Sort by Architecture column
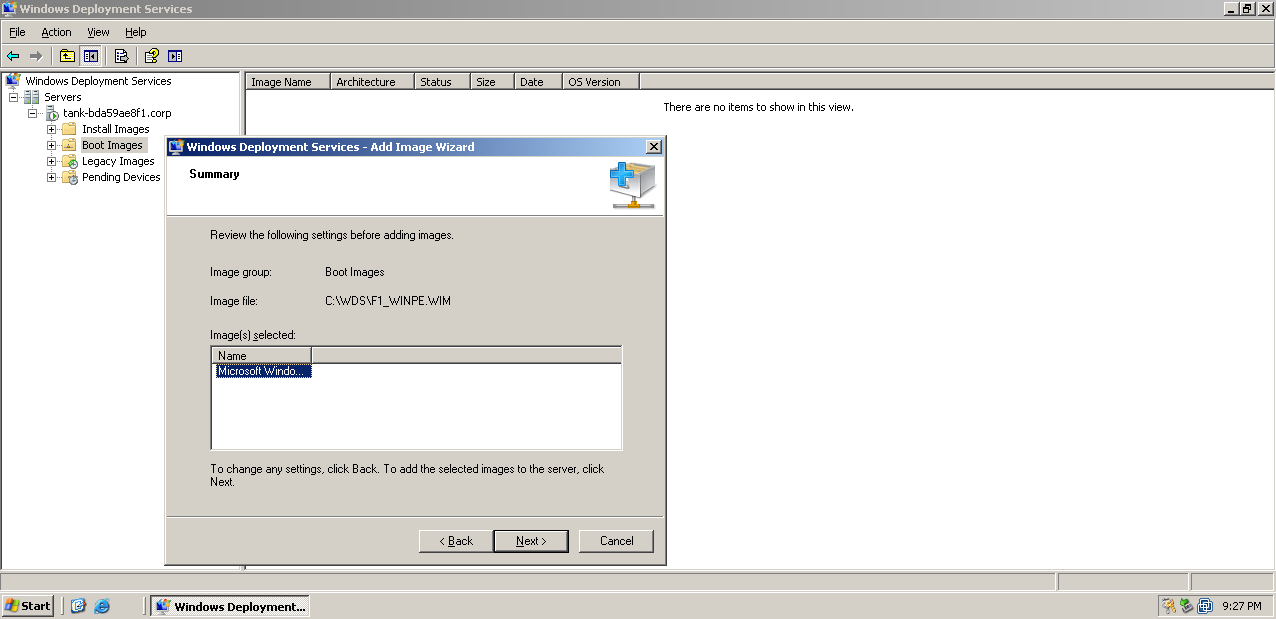 pyautogui.click(x=372, y=82)
